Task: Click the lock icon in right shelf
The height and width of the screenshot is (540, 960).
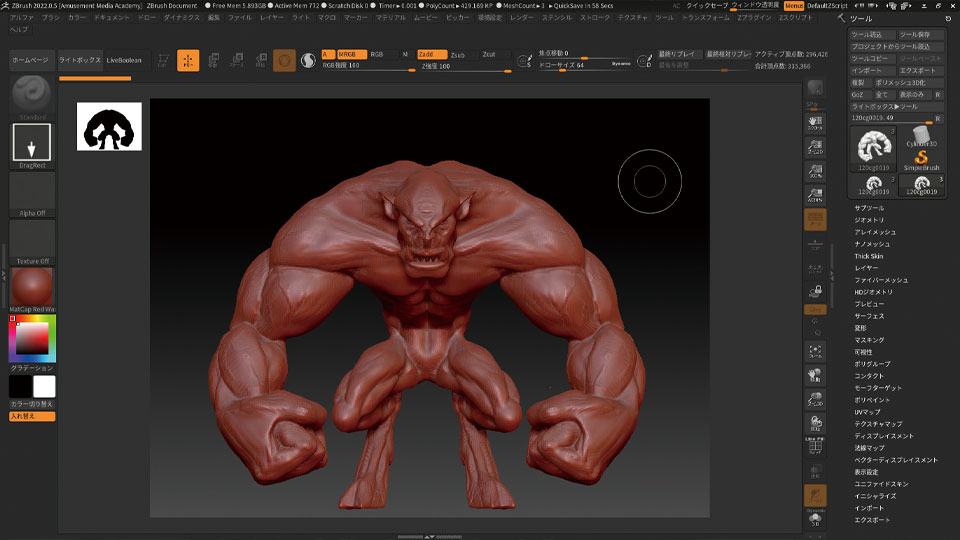Action: point(816,290)
